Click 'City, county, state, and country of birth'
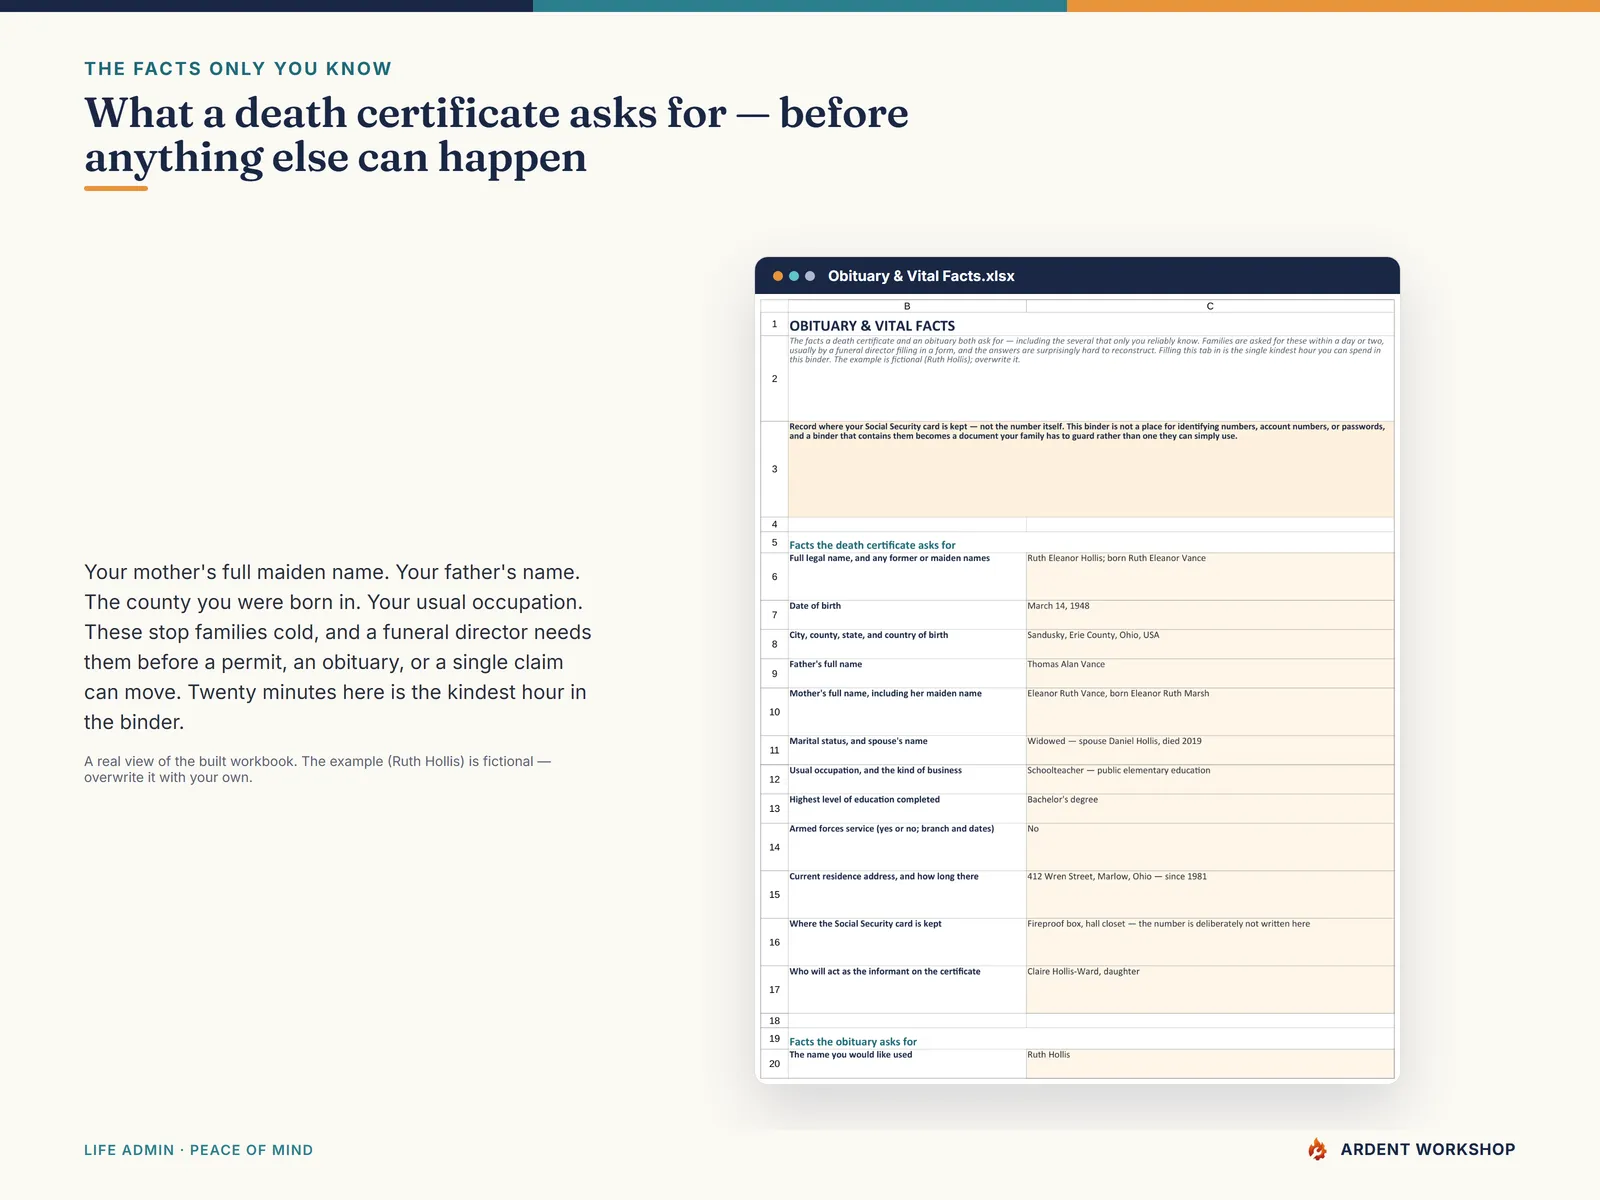This screenshot has width=1600, height=1200. coord(907,644)
